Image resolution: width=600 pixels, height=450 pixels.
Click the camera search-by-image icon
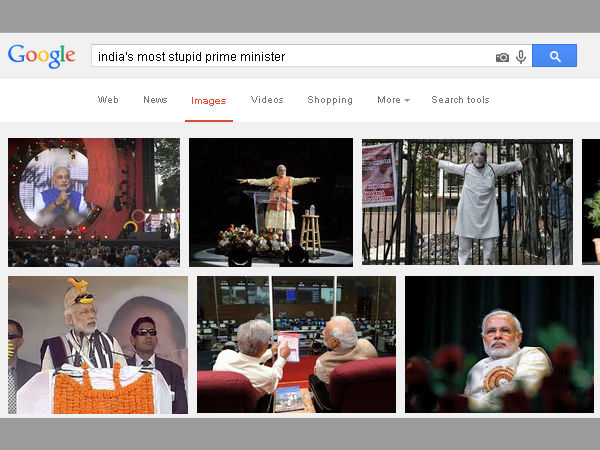tap(502, 57)
